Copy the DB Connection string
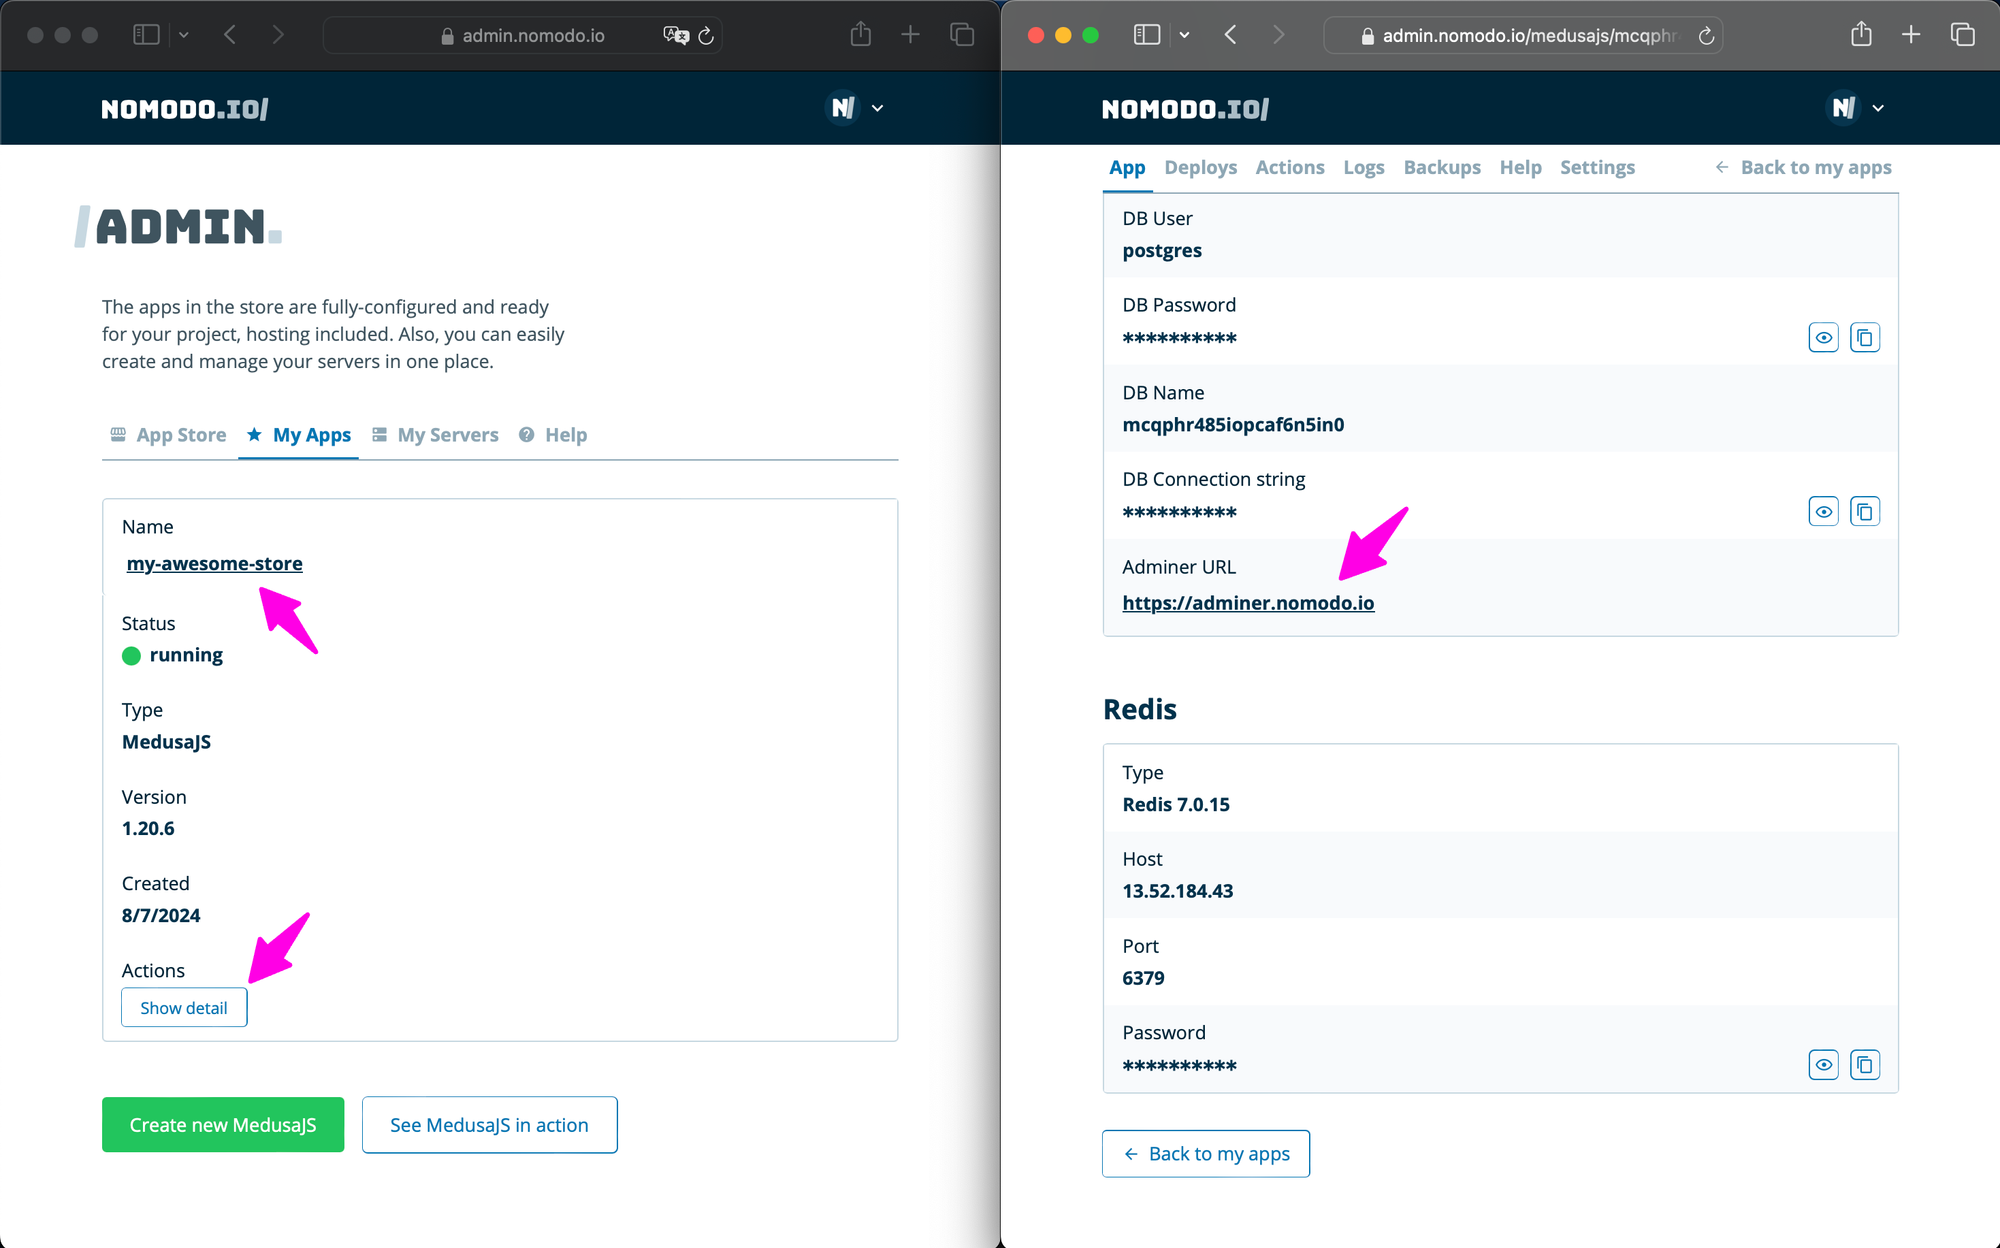Viewport: 2000px width, 1248px height. pyautogui.click(x=1864, y=512)
